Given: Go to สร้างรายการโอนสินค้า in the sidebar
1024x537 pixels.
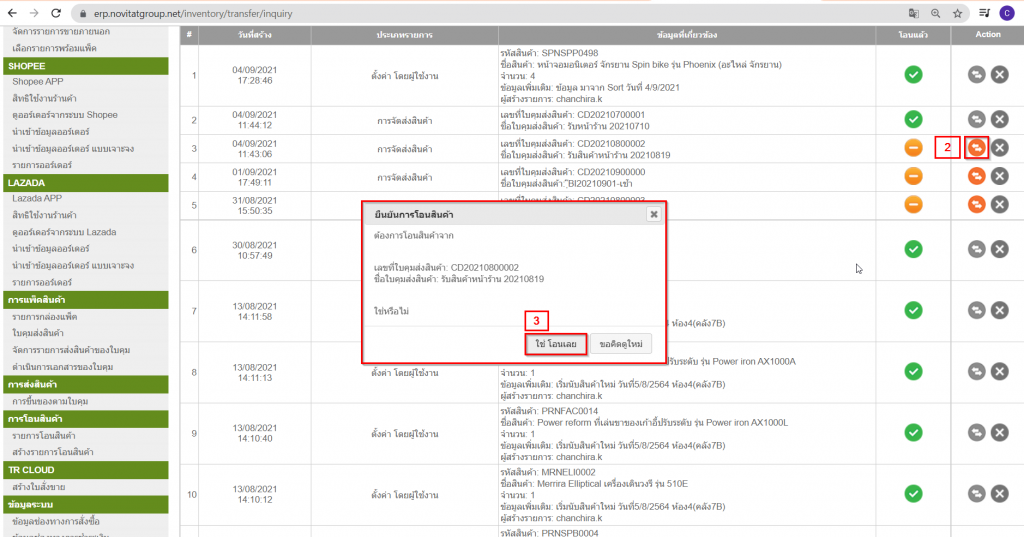Looking at the screenshot, I should click(52, 452).
